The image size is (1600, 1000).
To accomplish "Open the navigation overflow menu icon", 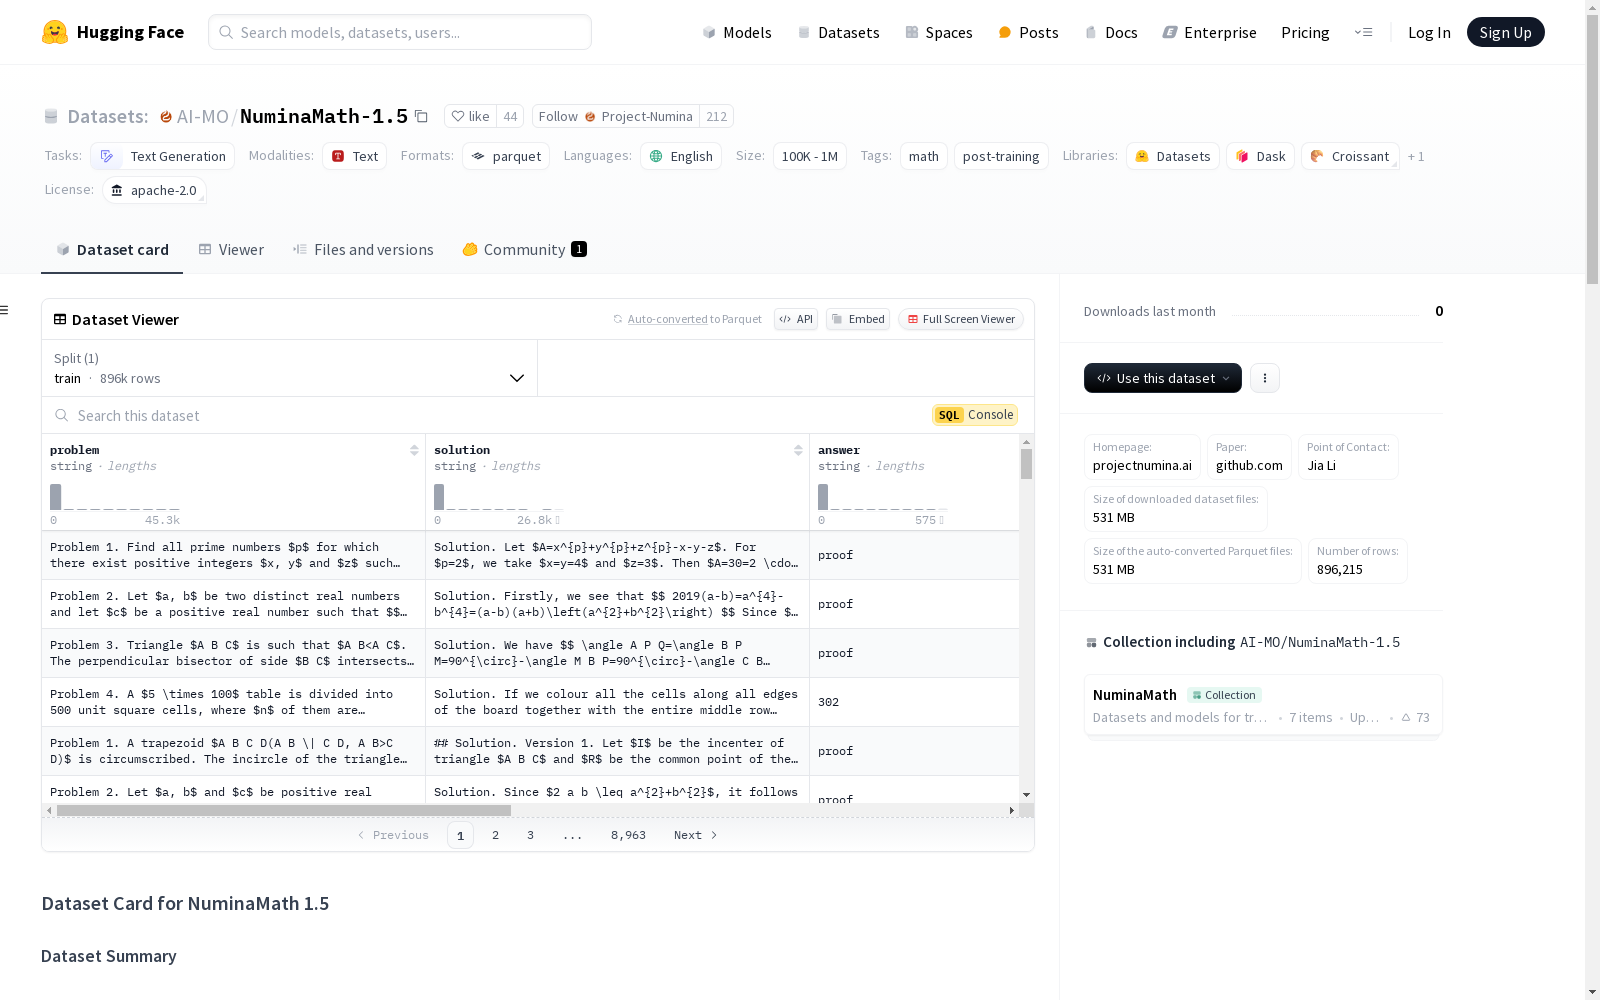I will pyautogui.click(x=1363, y=32).
